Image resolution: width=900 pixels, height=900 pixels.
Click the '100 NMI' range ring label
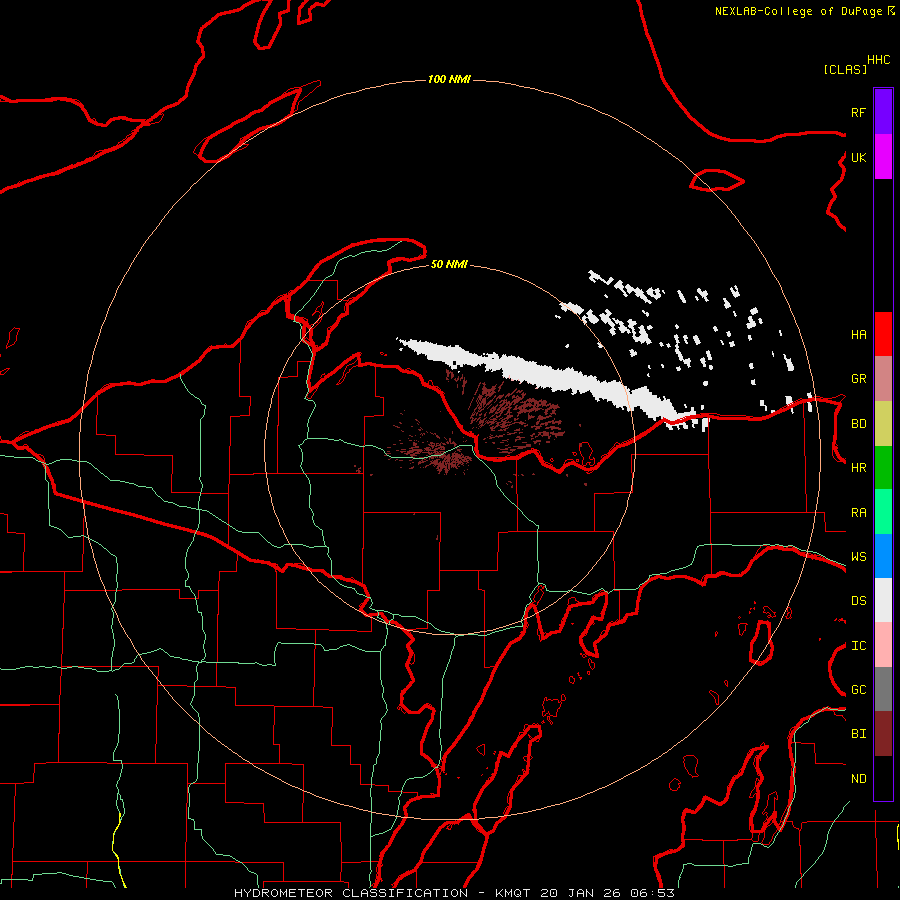click(x=449, y=79)
